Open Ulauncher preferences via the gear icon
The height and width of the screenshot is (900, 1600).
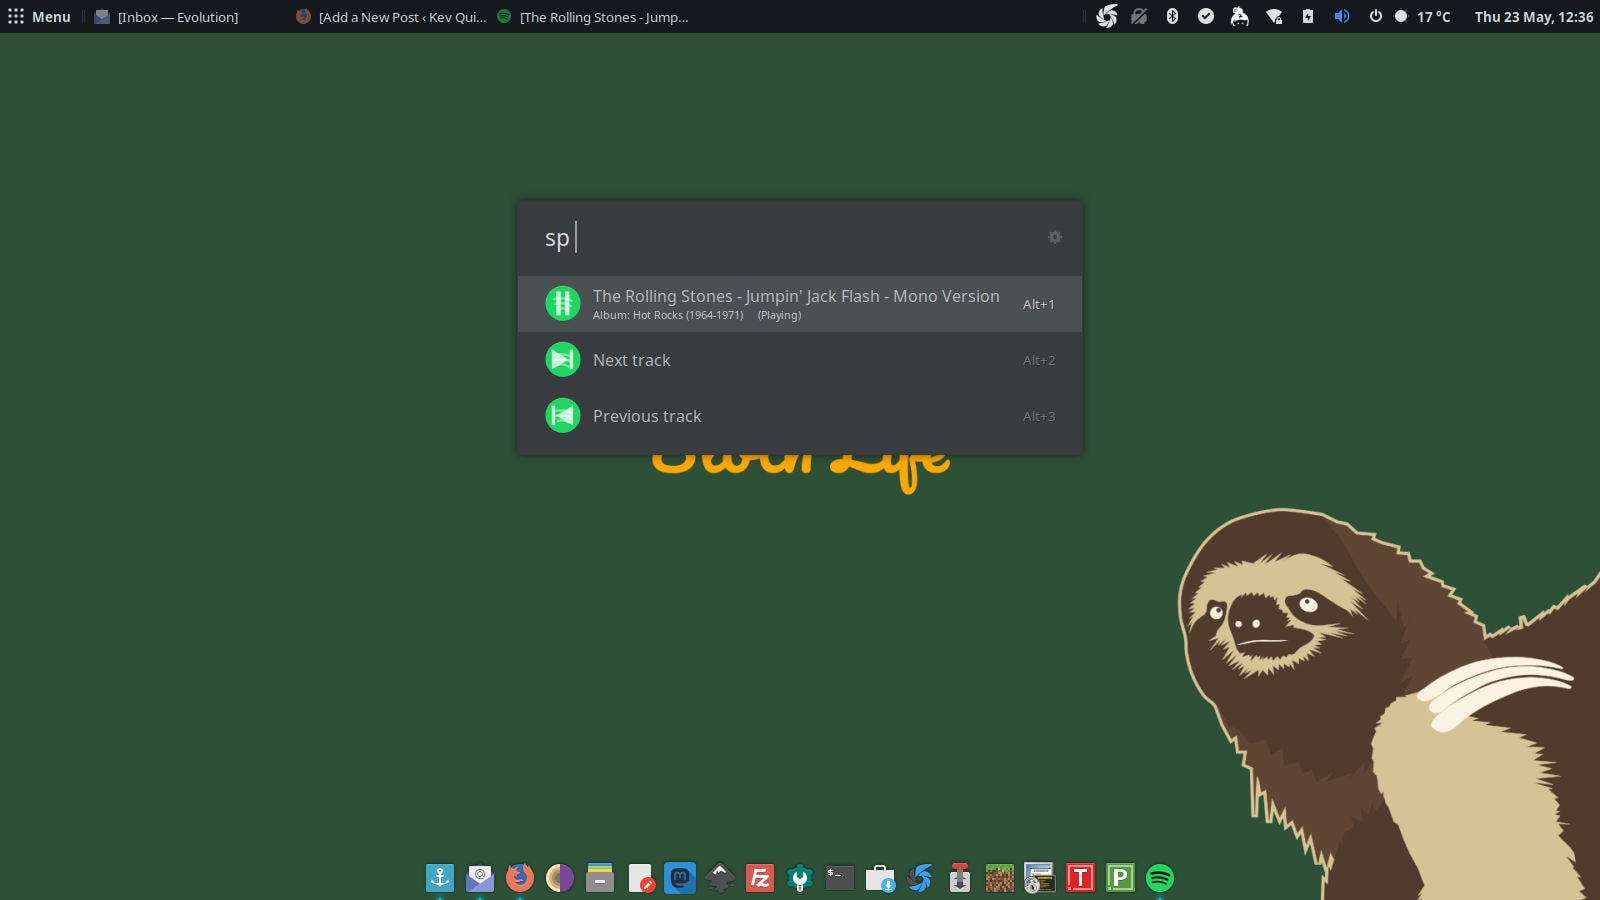pos(1055,238)
